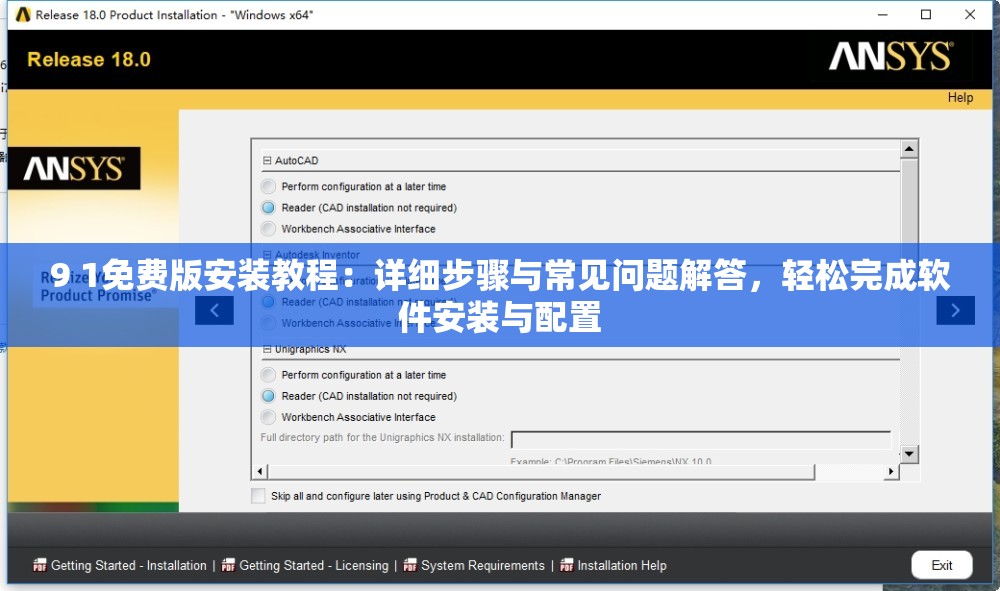Select AutoCAD Perform configuration at a later time

[x=268, y=187]
